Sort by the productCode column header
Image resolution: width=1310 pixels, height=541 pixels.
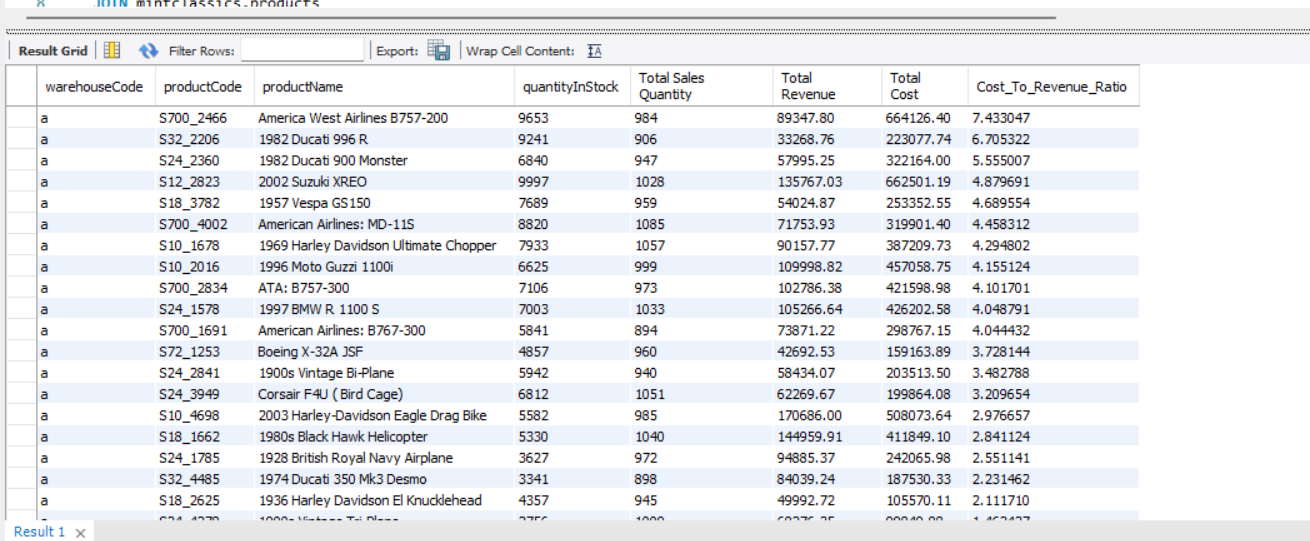(202, 87)
